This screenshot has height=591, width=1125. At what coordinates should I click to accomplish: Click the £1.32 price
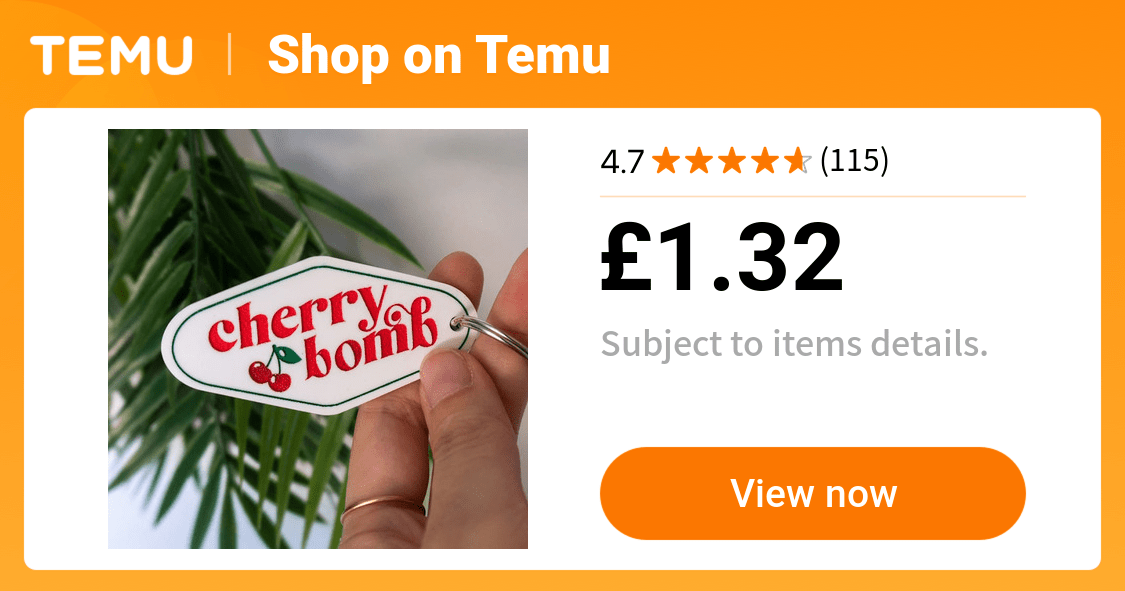(721, 258)
